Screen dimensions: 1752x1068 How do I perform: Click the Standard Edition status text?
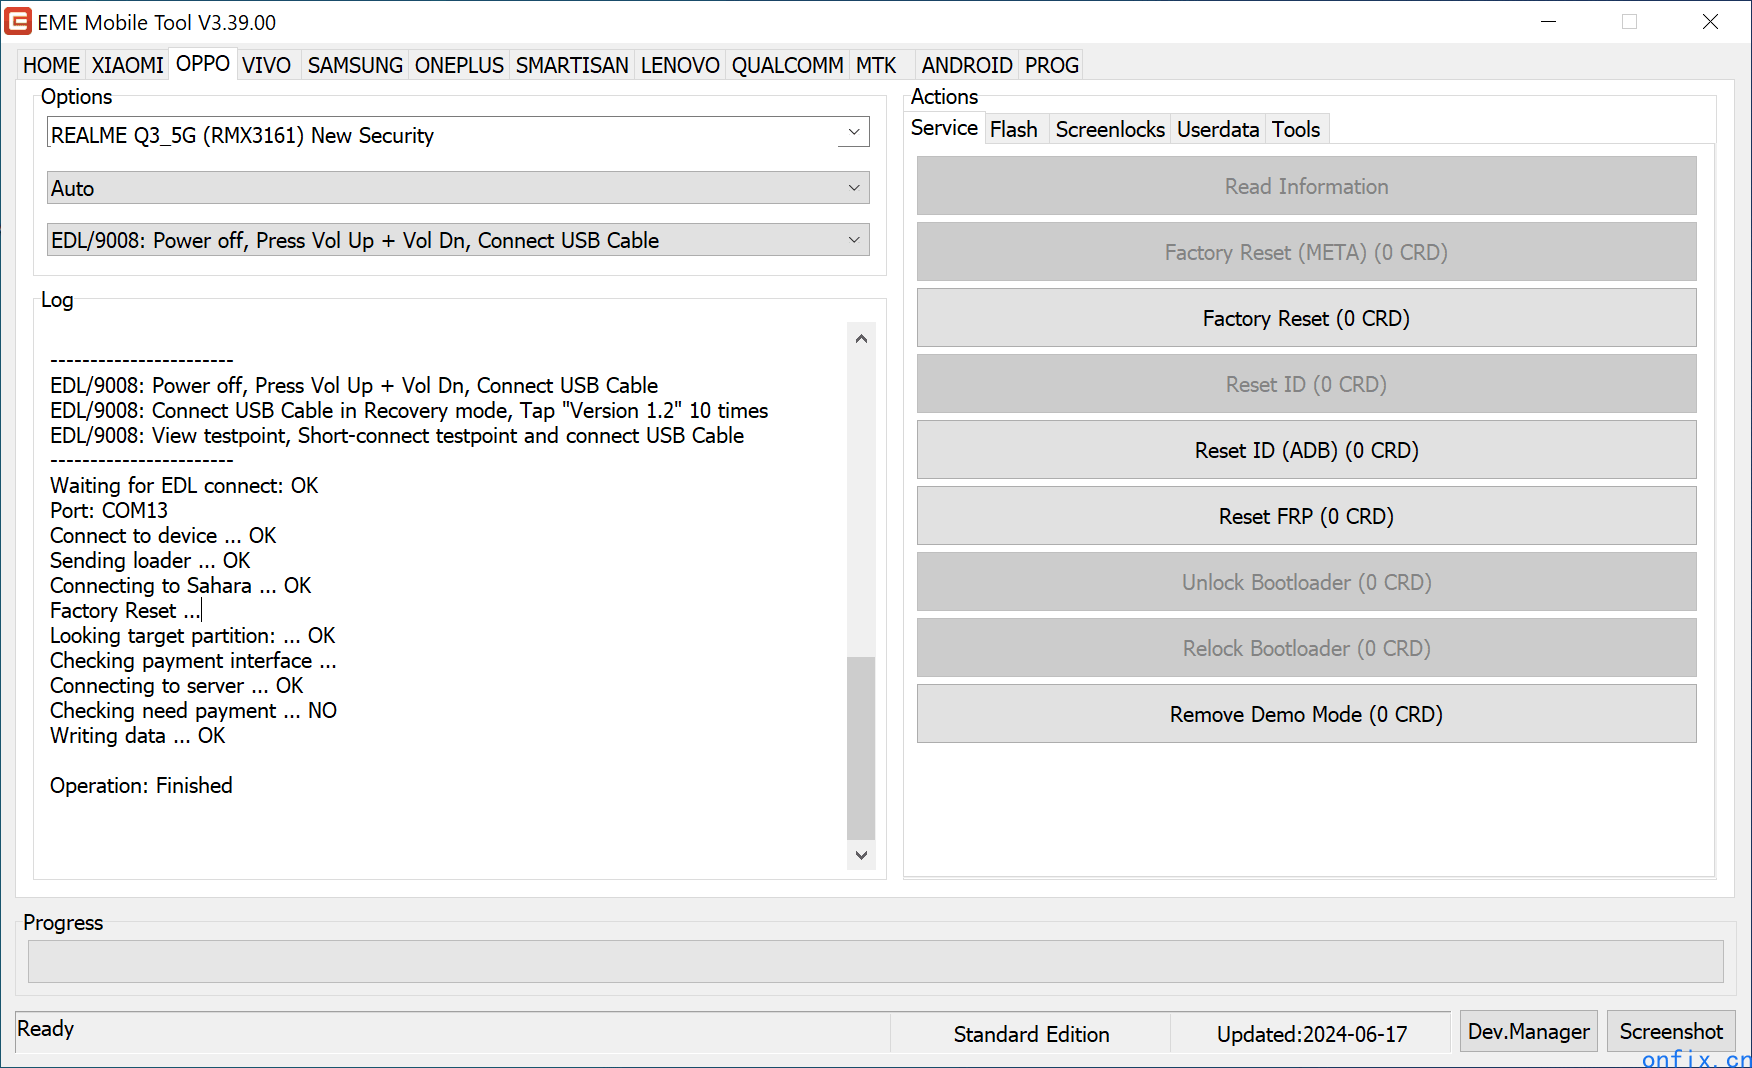1031,1034
